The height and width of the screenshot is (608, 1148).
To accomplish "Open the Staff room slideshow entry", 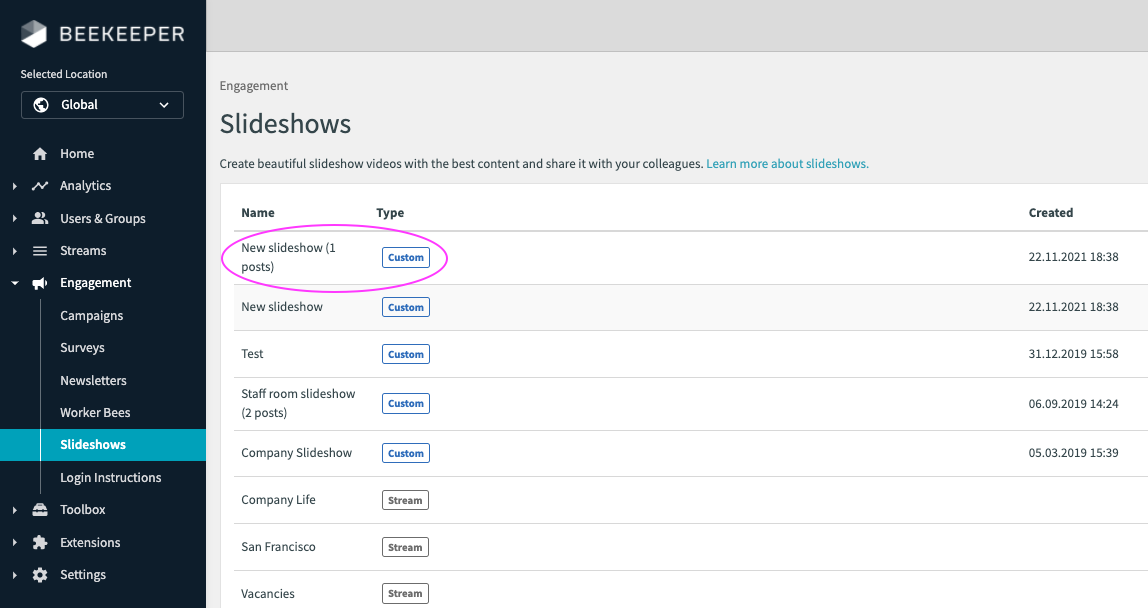I will coord(298,403).
